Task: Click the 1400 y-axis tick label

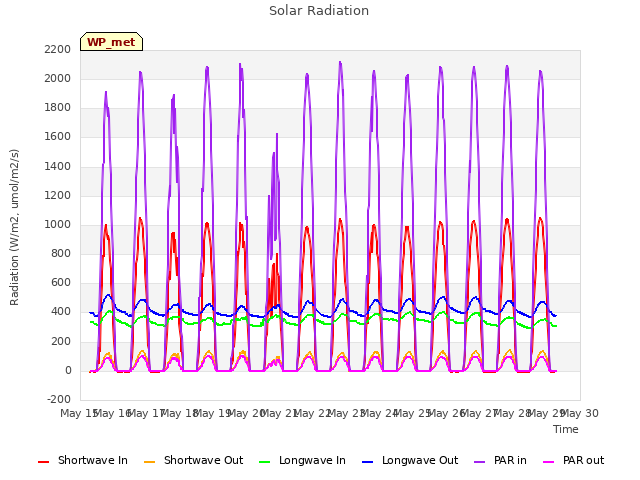Action: [x=58, y=166]
